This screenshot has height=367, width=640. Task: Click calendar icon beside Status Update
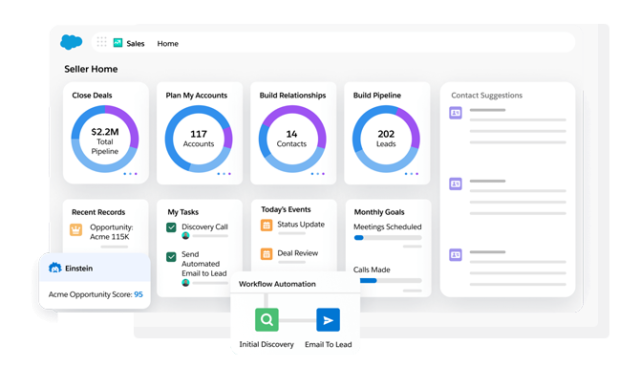(267, 225)
